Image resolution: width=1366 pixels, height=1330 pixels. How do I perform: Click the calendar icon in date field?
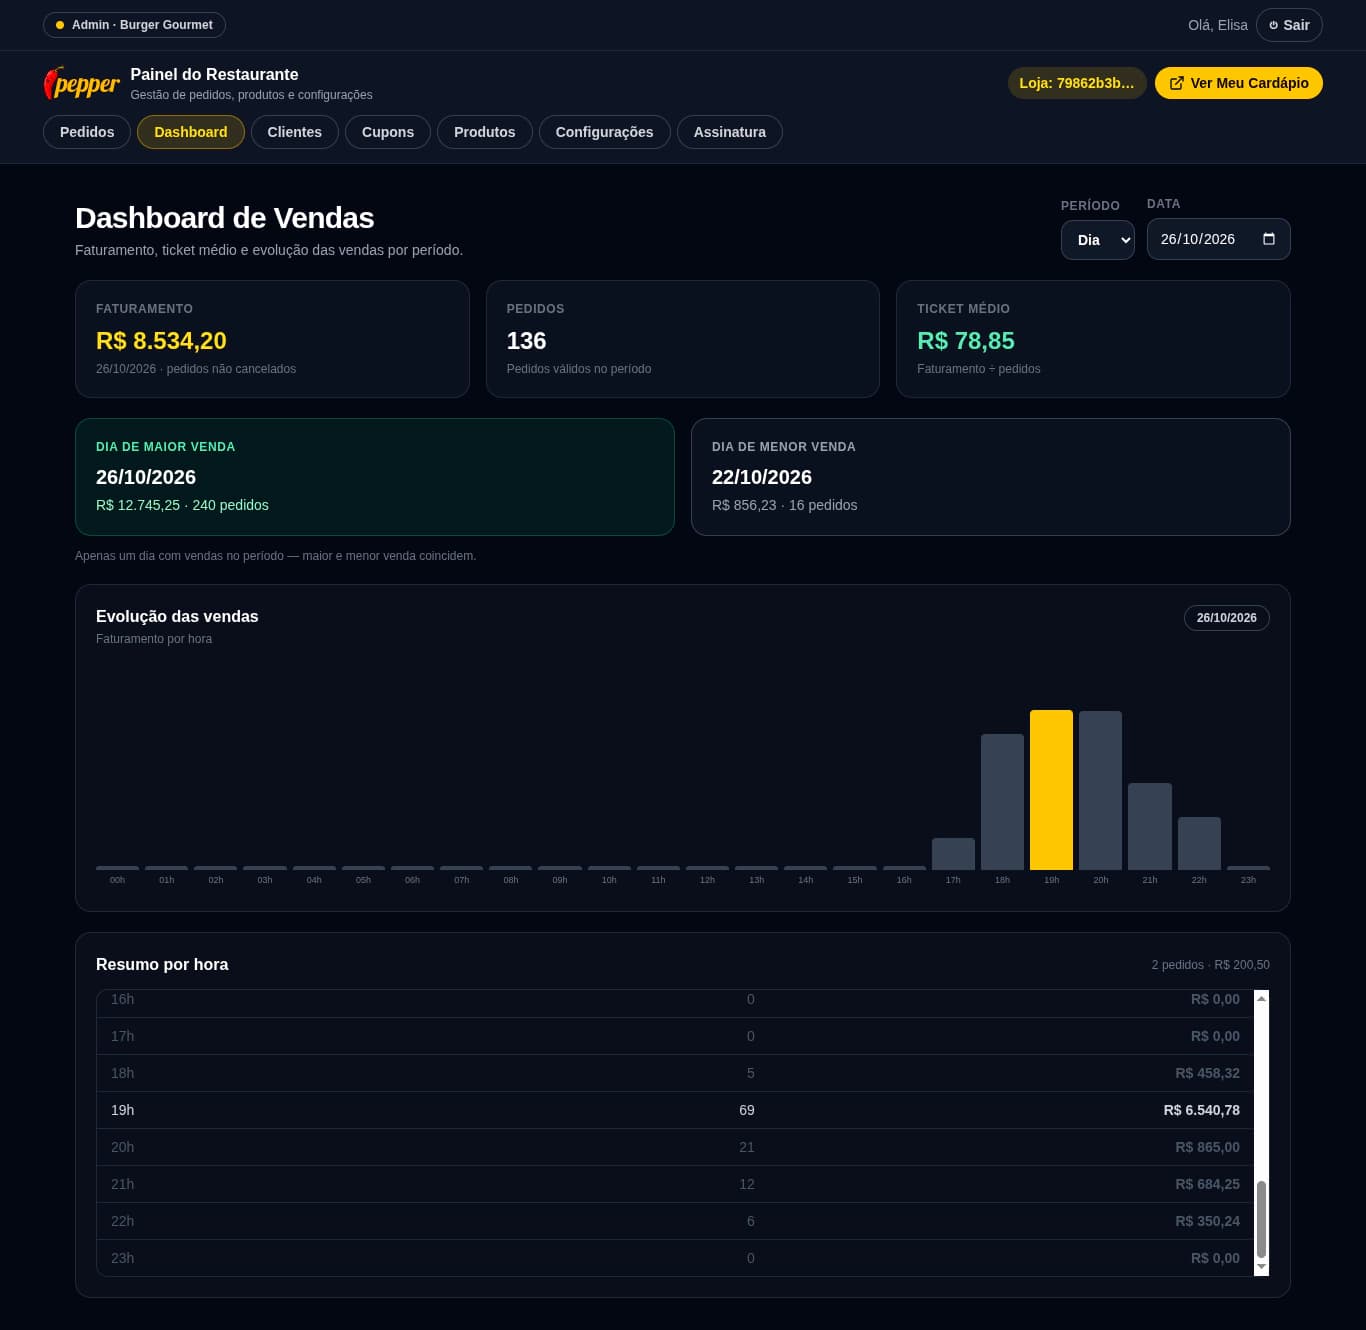1269,239
